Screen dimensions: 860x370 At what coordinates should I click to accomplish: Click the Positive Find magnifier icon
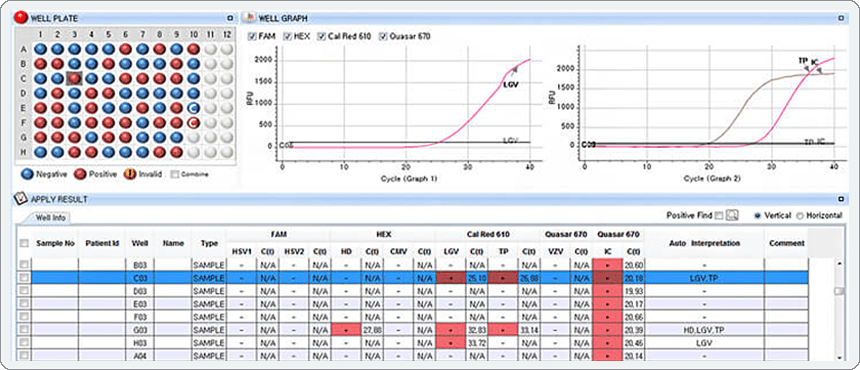click(x=731, y=215)
